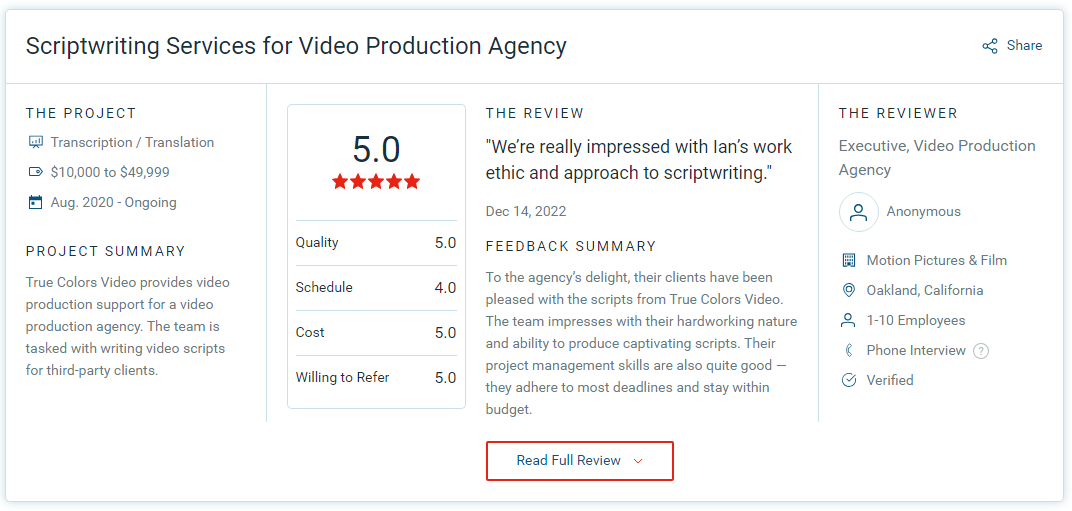Click the review quote about Ian's work
Viewport: 1072px width, 511px height.
pos(639,160)
